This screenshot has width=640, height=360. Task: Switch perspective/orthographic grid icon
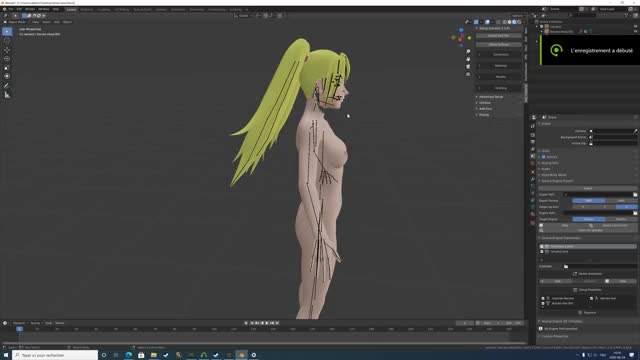[468, 74]
